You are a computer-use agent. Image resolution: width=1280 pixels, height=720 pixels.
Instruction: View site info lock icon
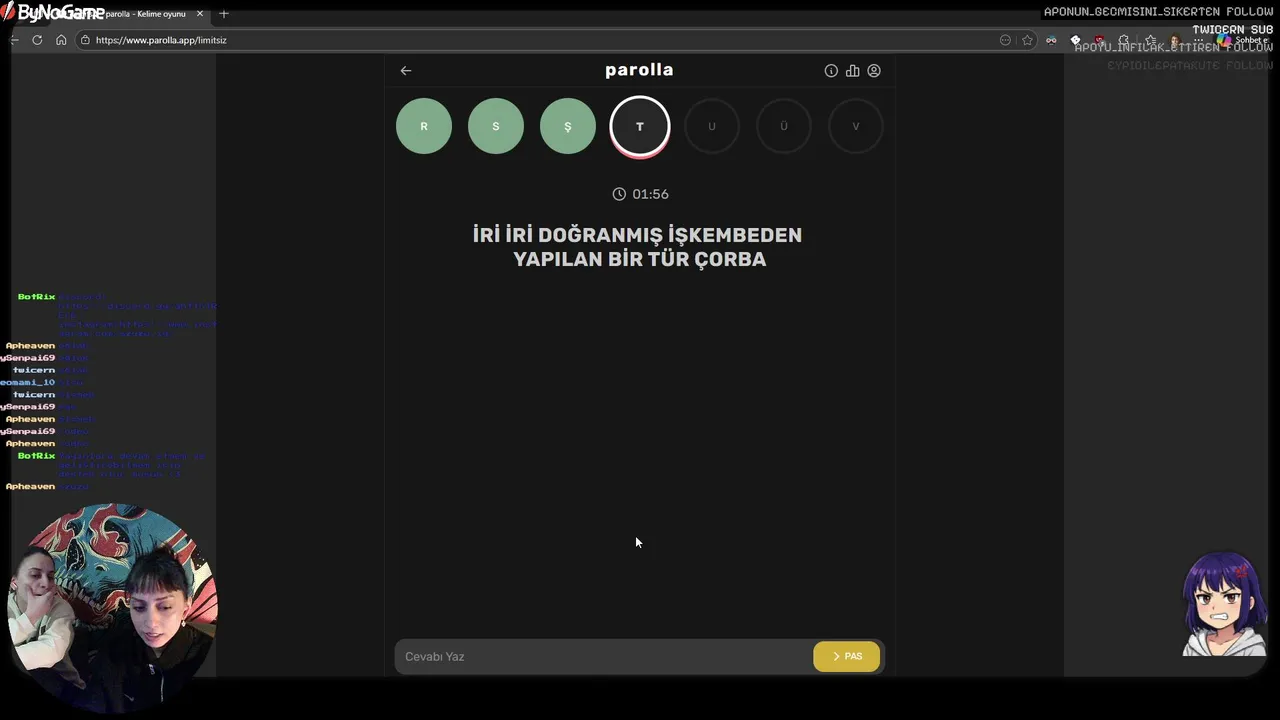[x=86, y=40]
